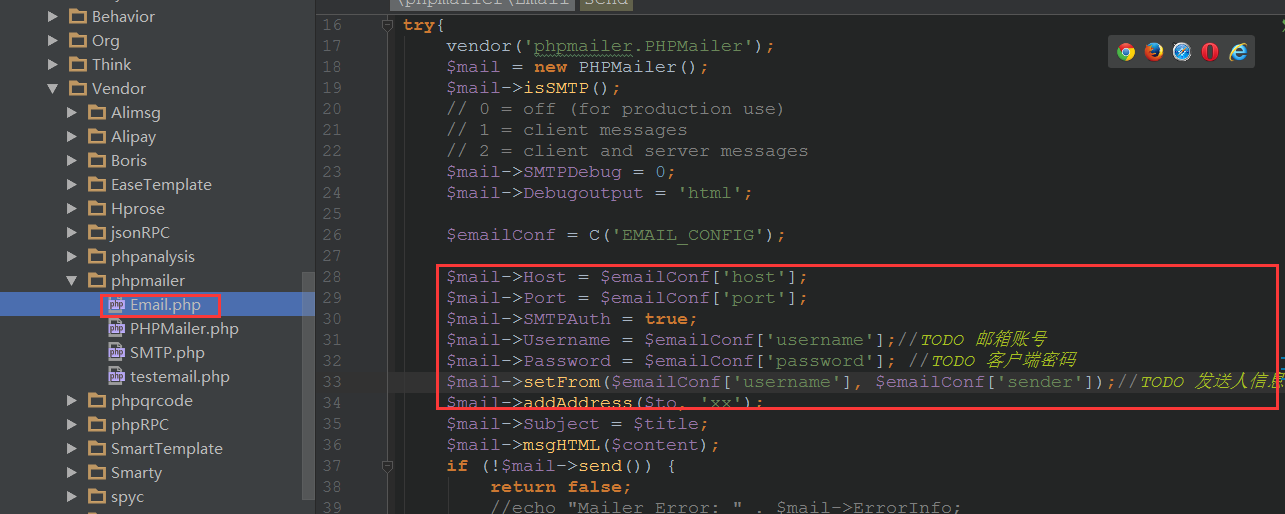Select the send breadcrumb item

[606, 3]
